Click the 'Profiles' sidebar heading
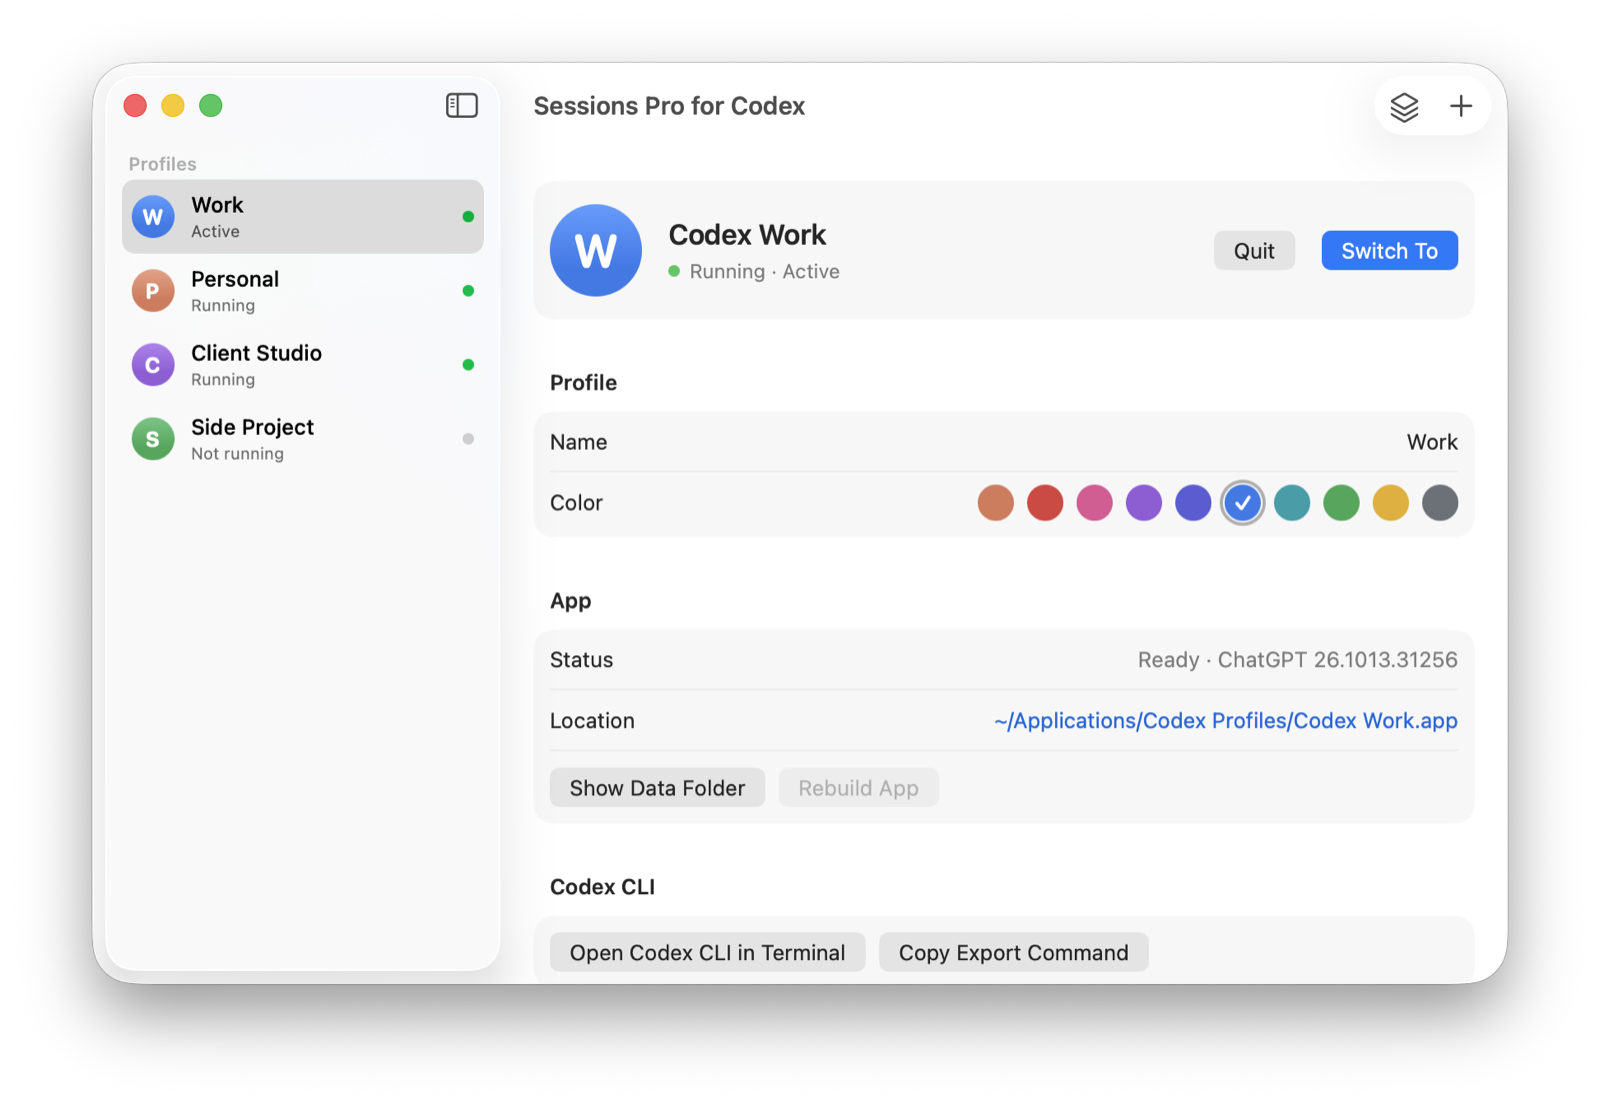 tap(162, 164)
